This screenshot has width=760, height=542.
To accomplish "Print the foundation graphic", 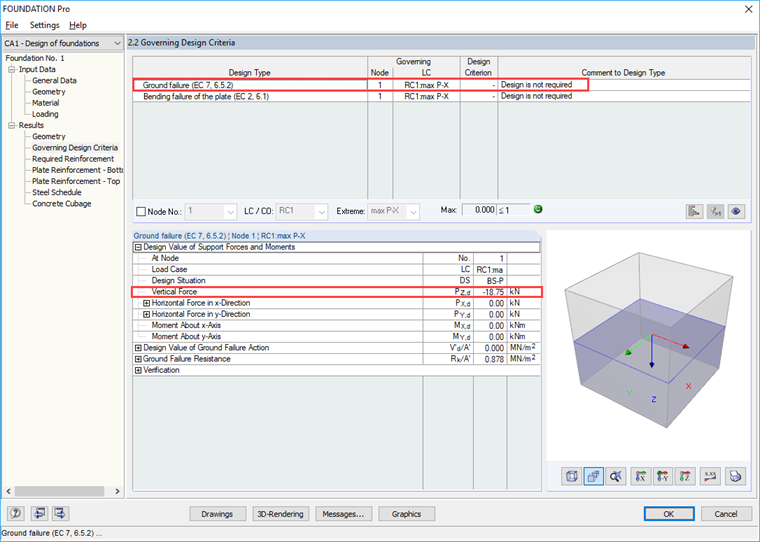I will (735, 477).
